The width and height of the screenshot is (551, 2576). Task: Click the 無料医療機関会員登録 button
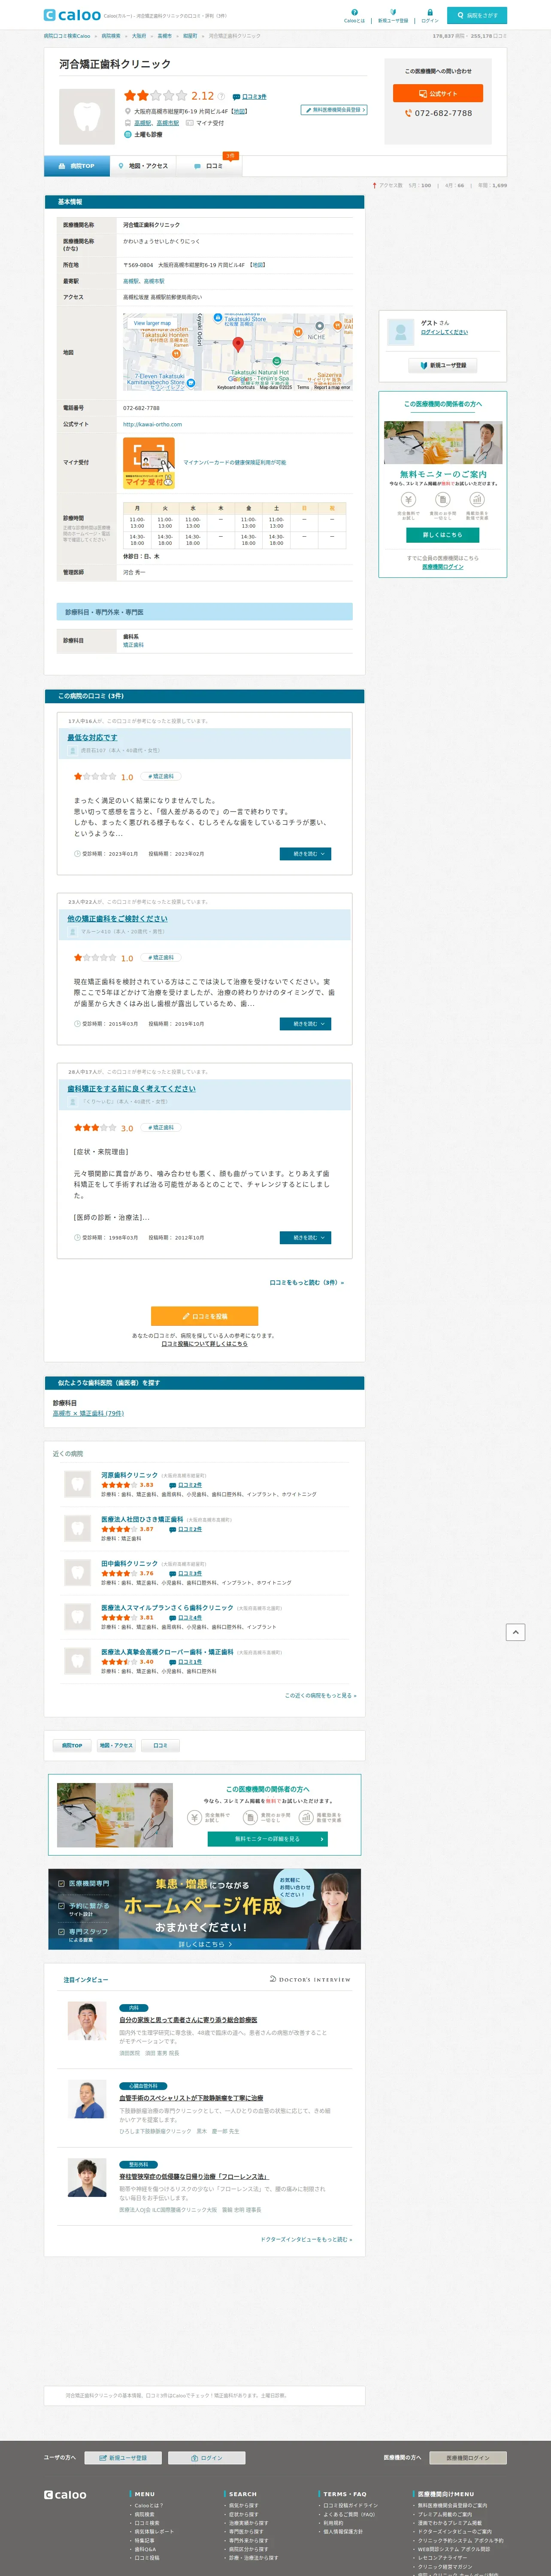334,110
